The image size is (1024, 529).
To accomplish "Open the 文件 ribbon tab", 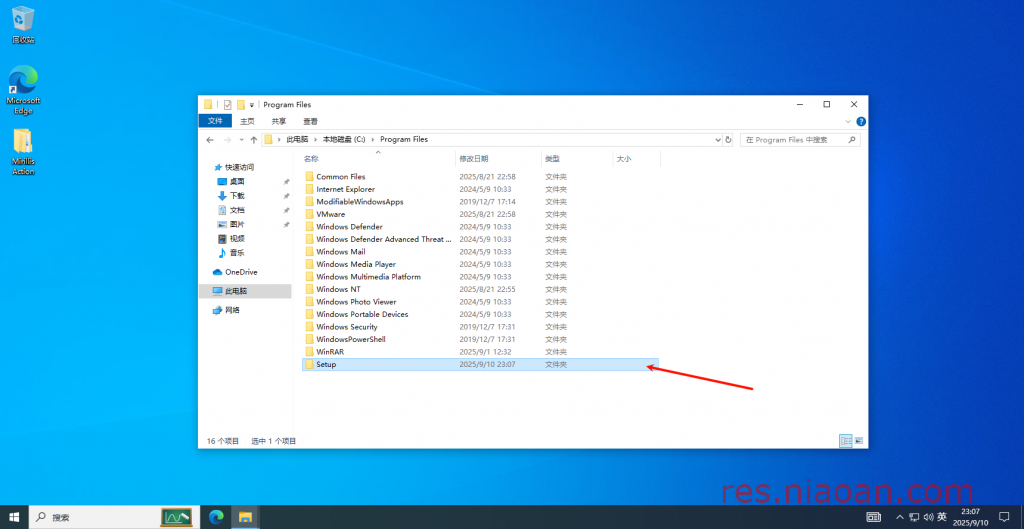I will [x=215, y=121].
